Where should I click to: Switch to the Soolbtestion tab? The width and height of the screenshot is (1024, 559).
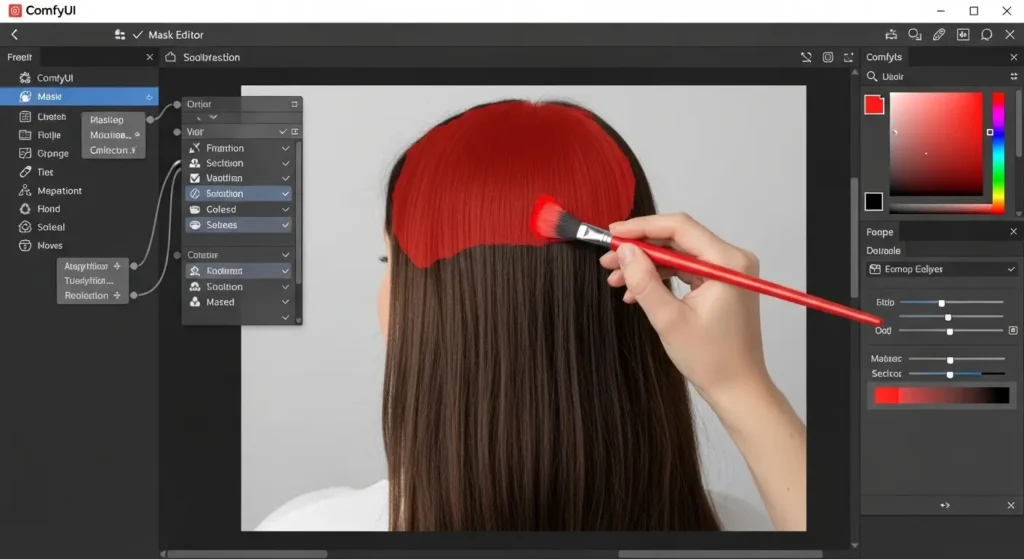[x=210, y=58]
